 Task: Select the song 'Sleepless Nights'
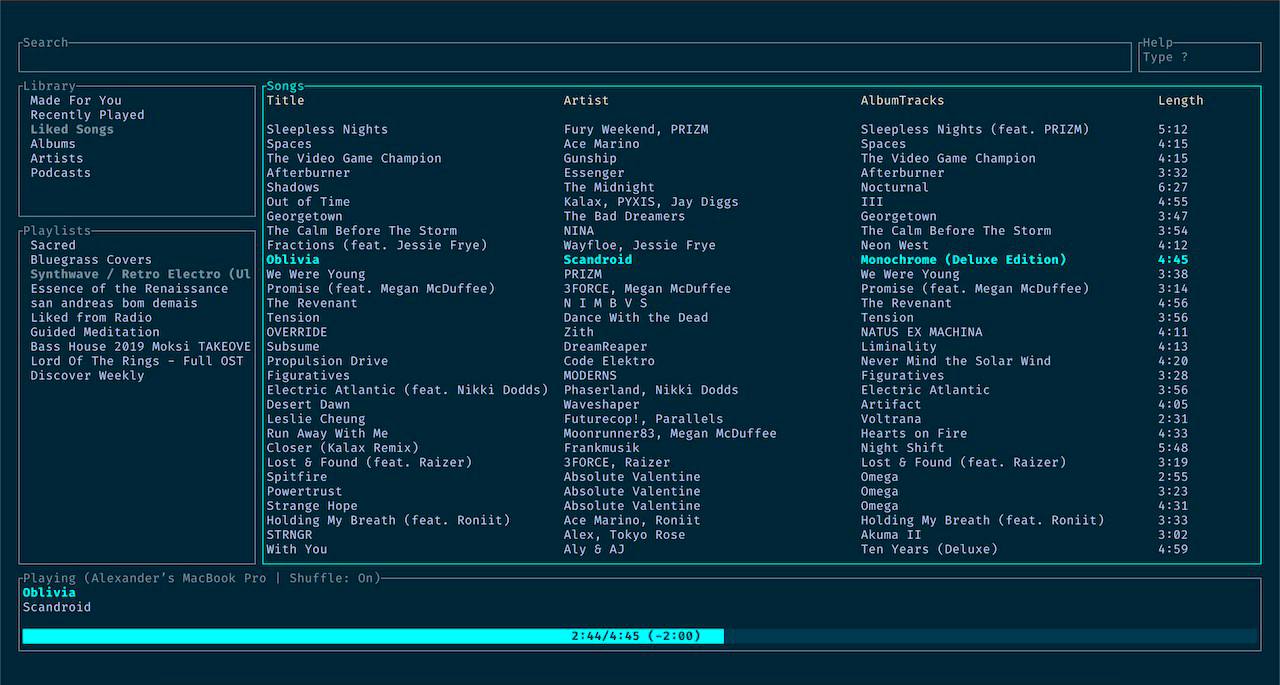(327, 129)
